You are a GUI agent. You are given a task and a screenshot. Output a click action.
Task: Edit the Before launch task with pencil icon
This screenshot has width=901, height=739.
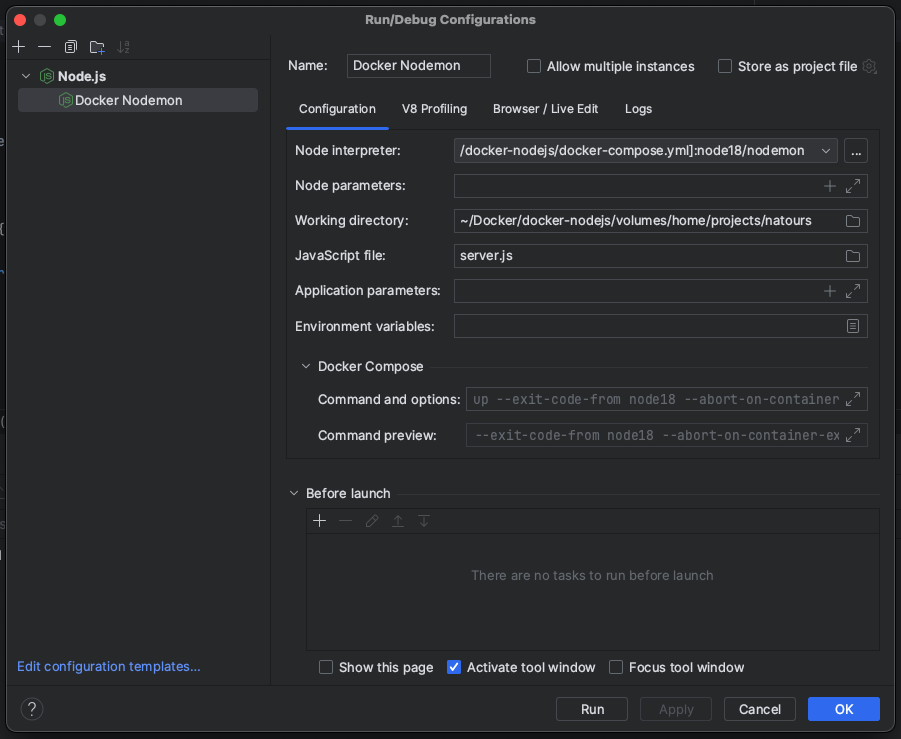pos(372,521)
